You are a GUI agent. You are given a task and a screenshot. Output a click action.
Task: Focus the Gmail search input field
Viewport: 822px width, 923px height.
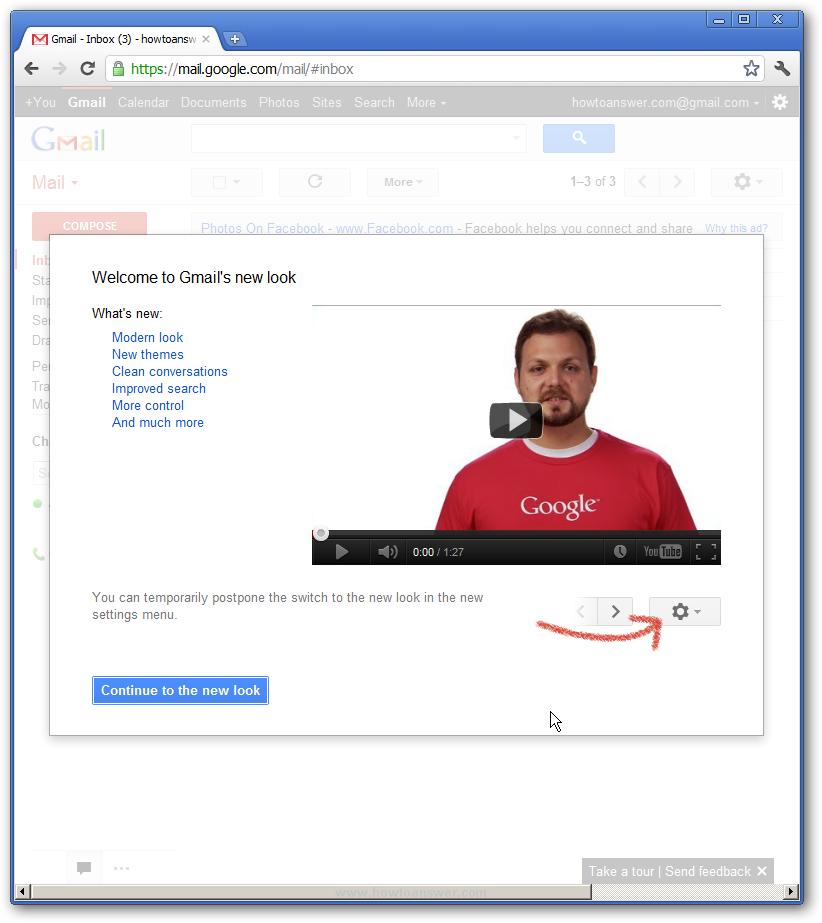click(358, 138)
